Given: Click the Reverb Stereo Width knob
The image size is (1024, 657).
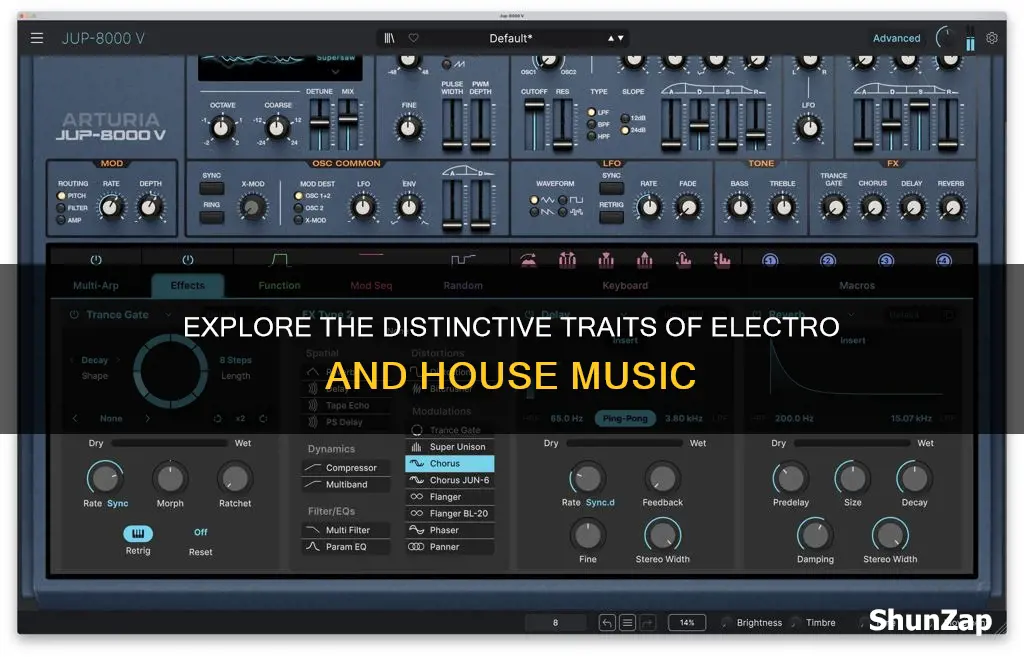Looking at the screenshot, I should pyautogui.click(x=889, y=536).
